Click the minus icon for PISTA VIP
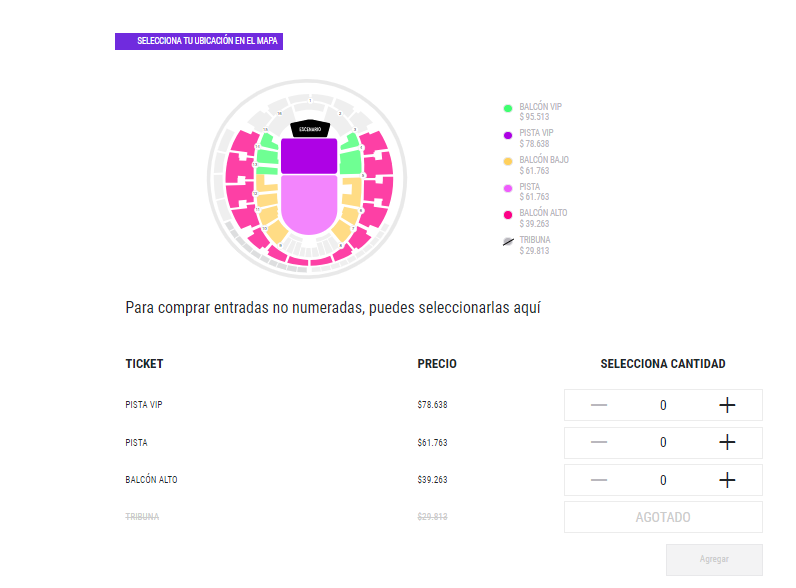This screenshot has height=588, width=796. point(599,405)
